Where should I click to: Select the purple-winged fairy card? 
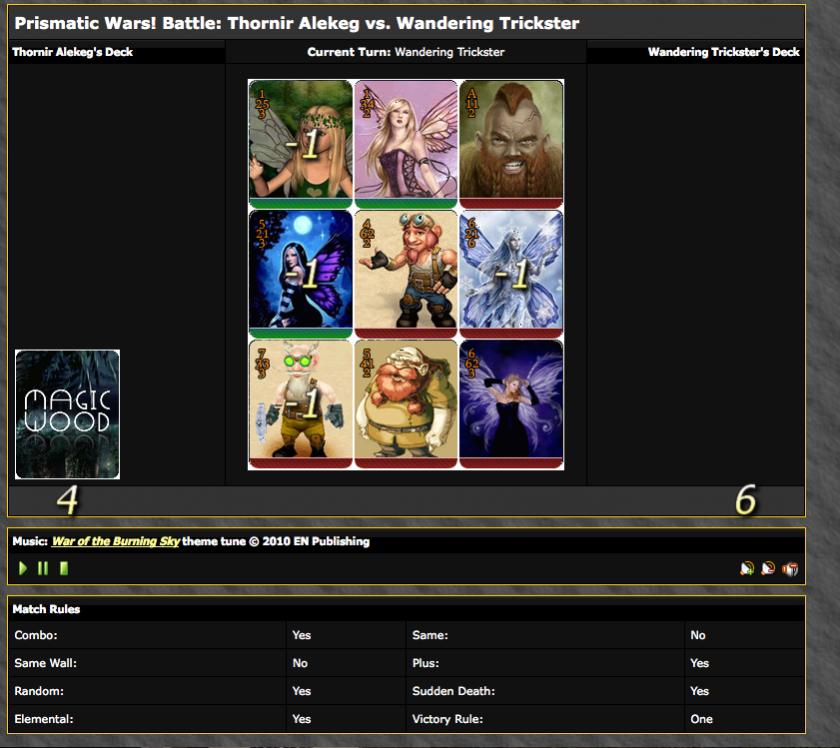[x=510, y=404]
